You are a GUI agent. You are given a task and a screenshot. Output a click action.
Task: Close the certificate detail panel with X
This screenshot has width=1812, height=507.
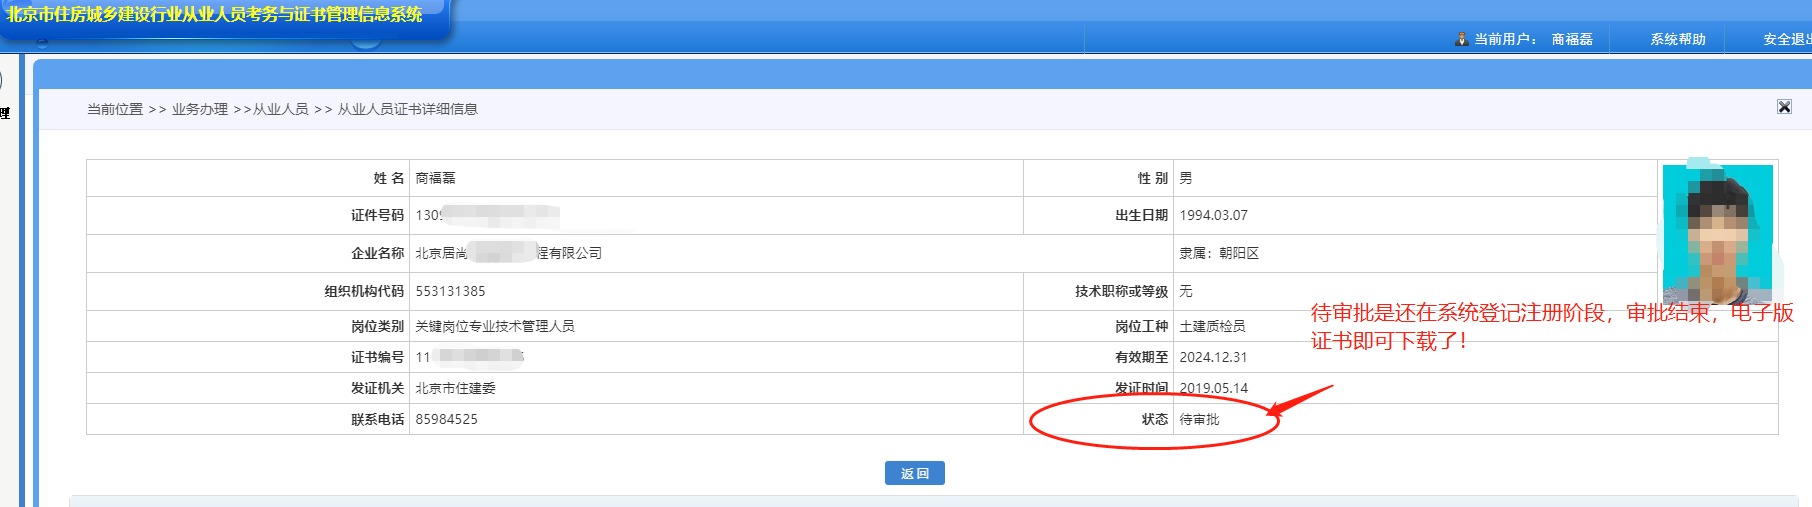1784,107
